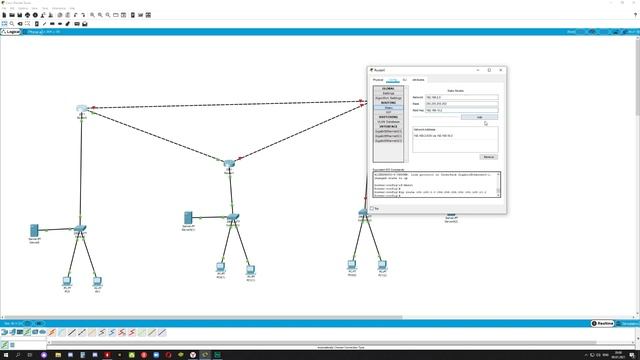Open Task View on the taskbar
The width and height of the screenshot is (640, 360).
(x=29, y=355)
